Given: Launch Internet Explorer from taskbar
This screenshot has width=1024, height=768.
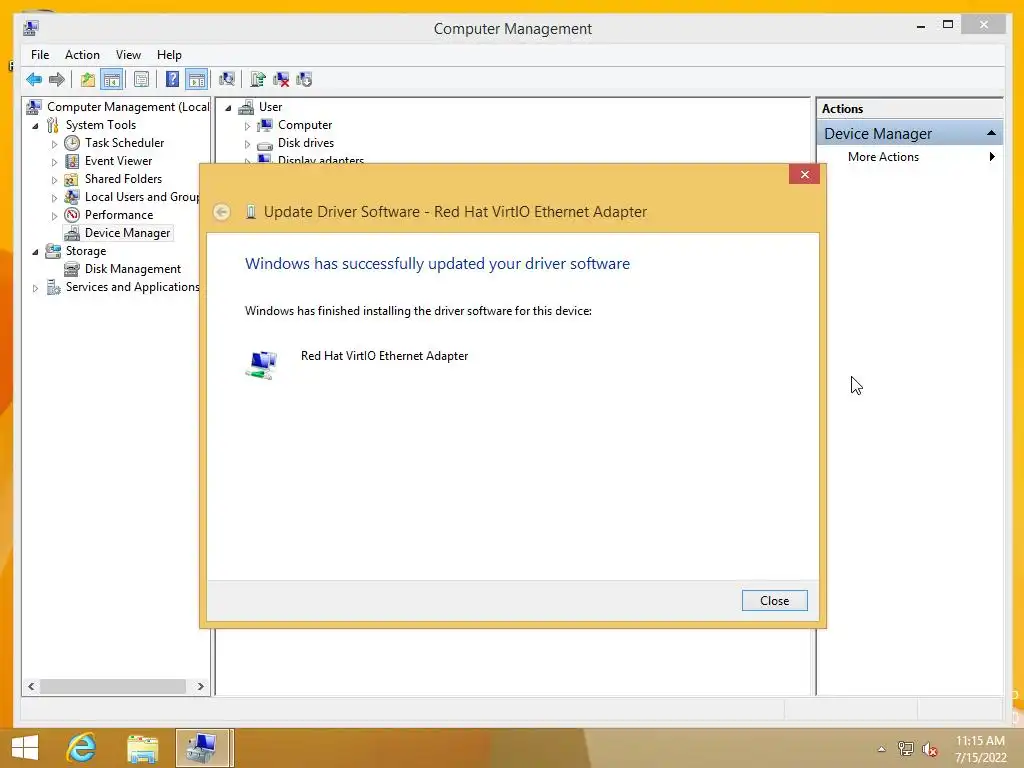Looking at the screenshot, I should (82, 748).
